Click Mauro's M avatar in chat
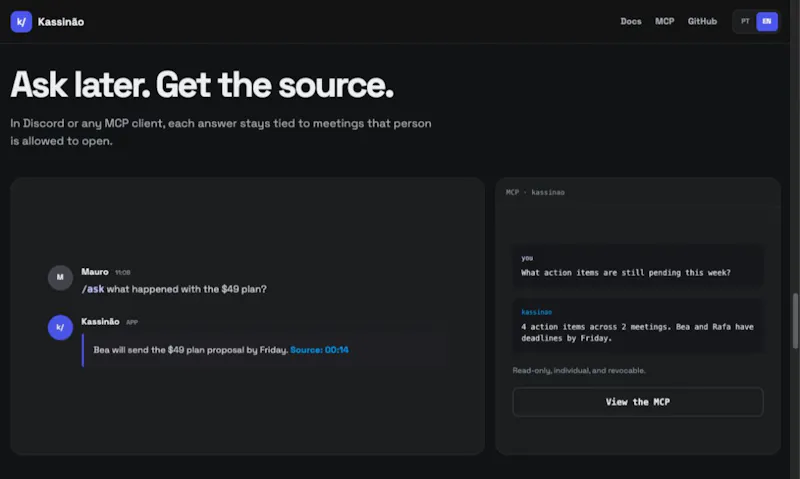Screen dimensions: 800x479 tap(60, 278)
